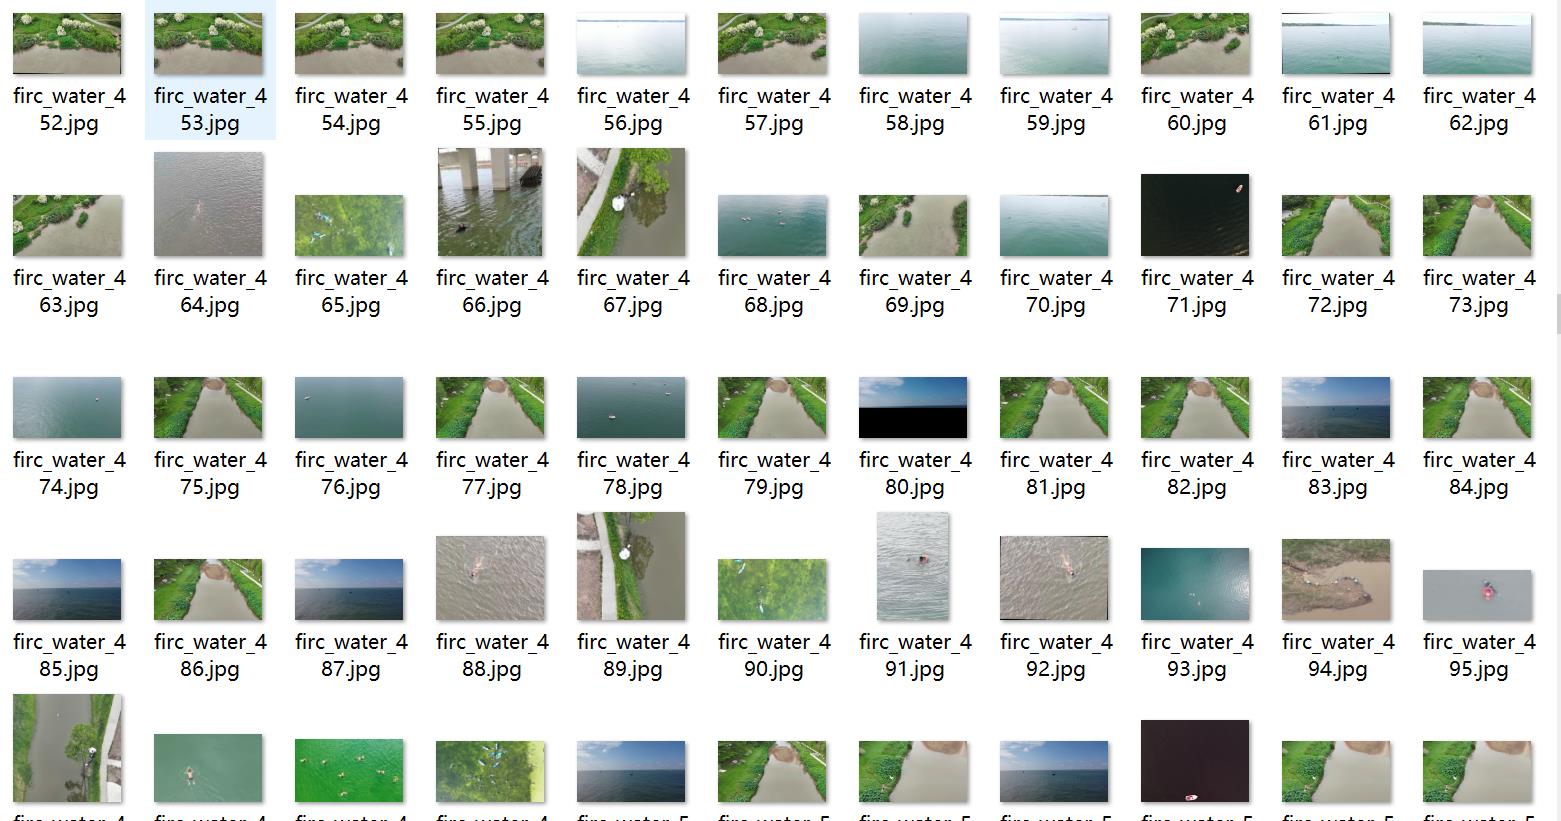The image size is (1561, 821).
Task: Click the vertical scrollbar thumb at right edge
Action: coord(1557,314)
